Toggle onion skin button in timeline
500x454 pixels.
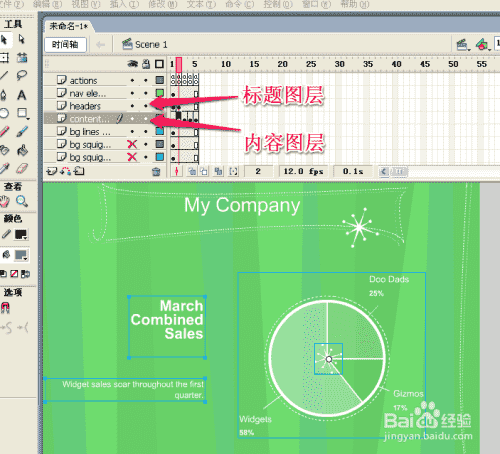tap(192, 171)
